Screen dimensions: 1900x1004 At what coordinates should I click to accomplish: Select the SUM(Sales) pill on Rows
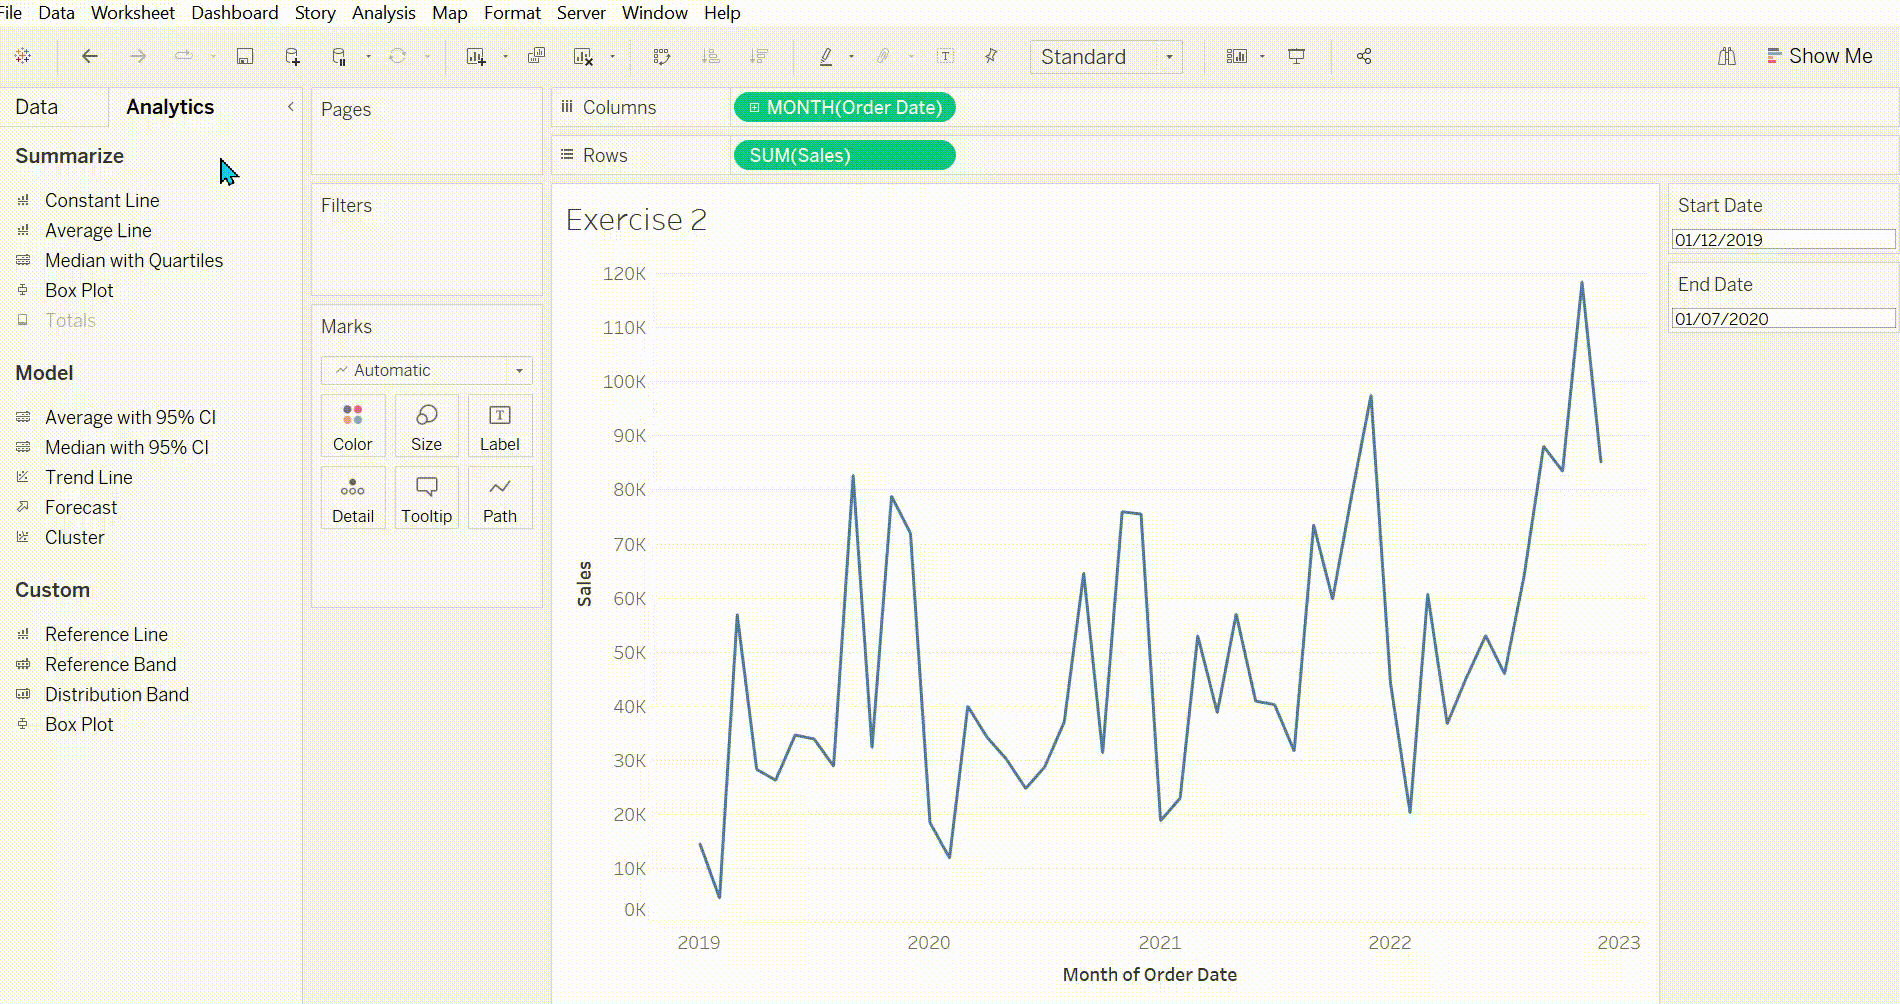click(844, 155)
